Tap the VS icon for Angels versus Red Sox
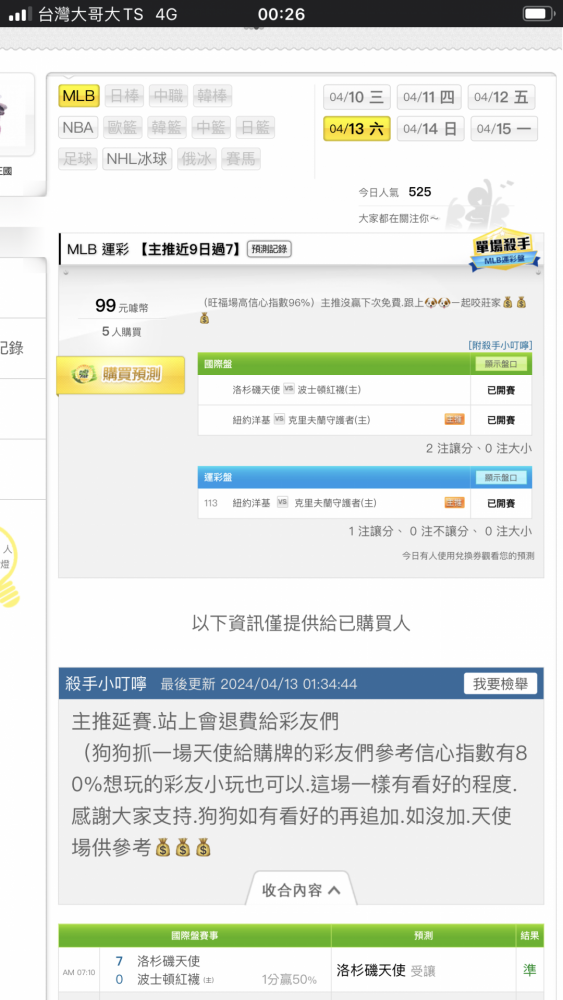The image size is (563, 1000). [289, 389]
